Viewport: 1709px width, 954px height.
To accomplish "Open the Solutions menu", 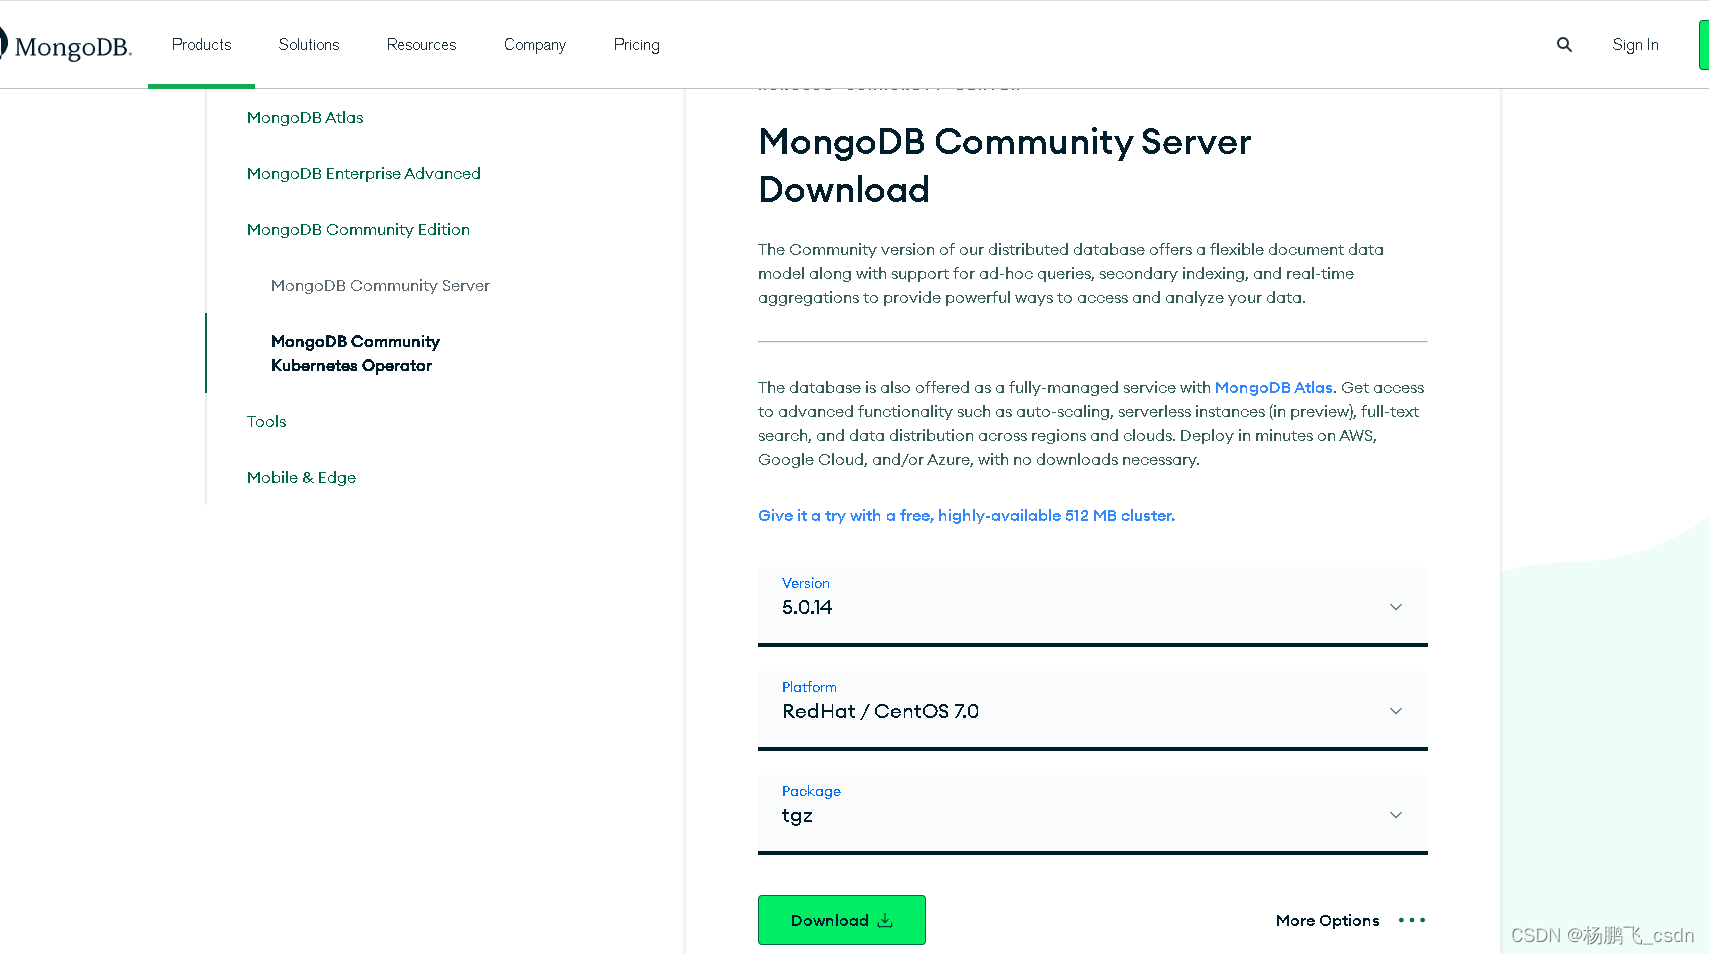I will 308,44.
